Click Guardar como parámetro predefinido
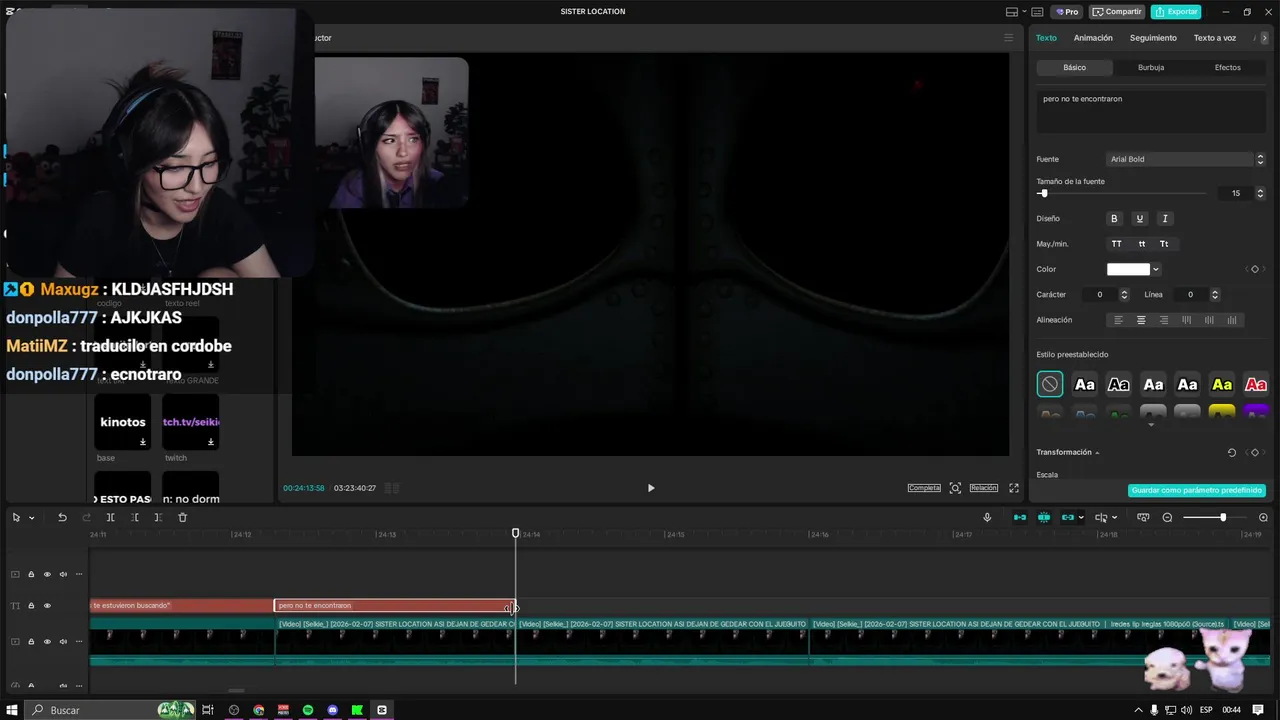Screen dimensions: 1280x720 (1197, 491)
